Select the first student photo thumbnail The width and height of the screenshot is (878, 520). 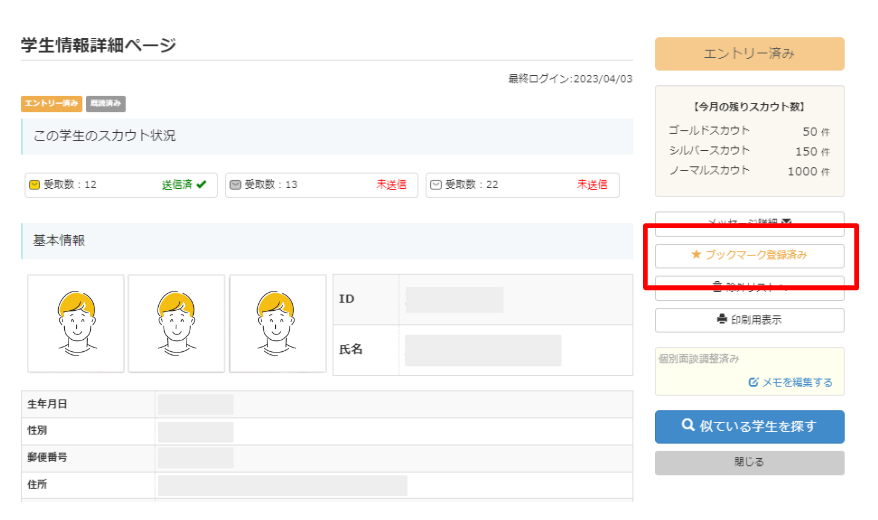click(x=76, y=324)
